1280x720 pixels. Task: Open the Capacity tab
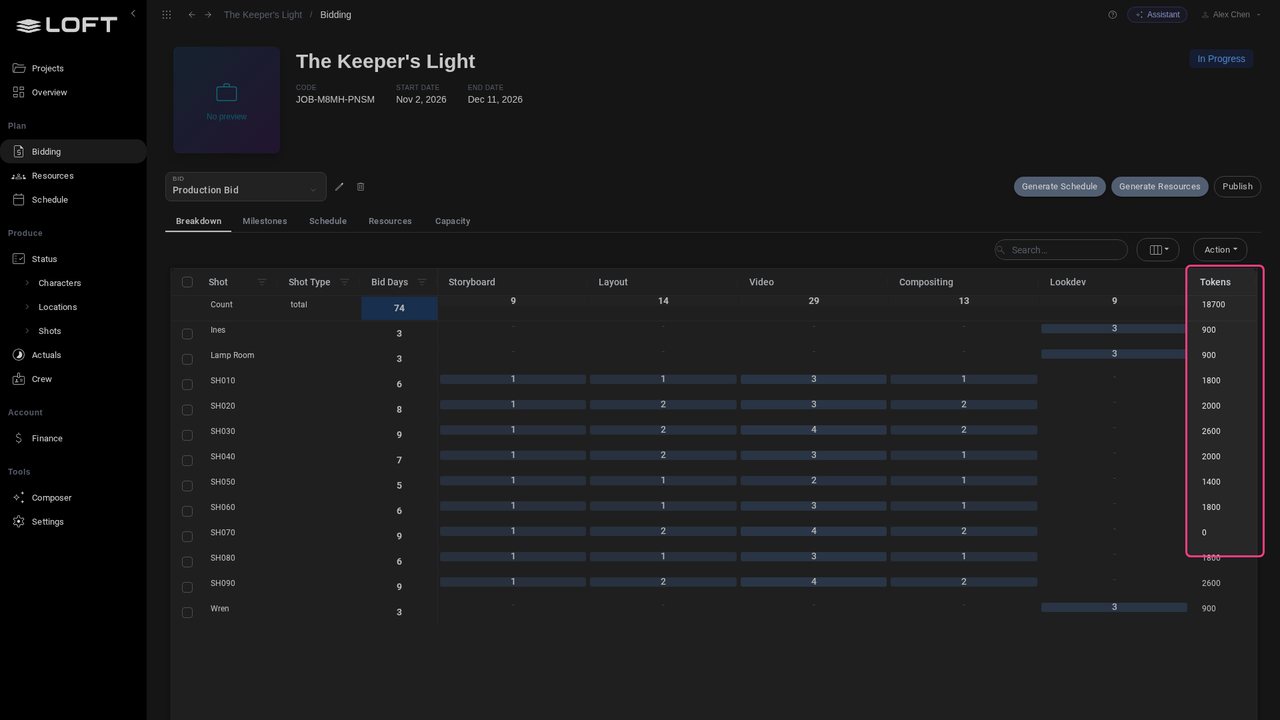pos(452,221)
